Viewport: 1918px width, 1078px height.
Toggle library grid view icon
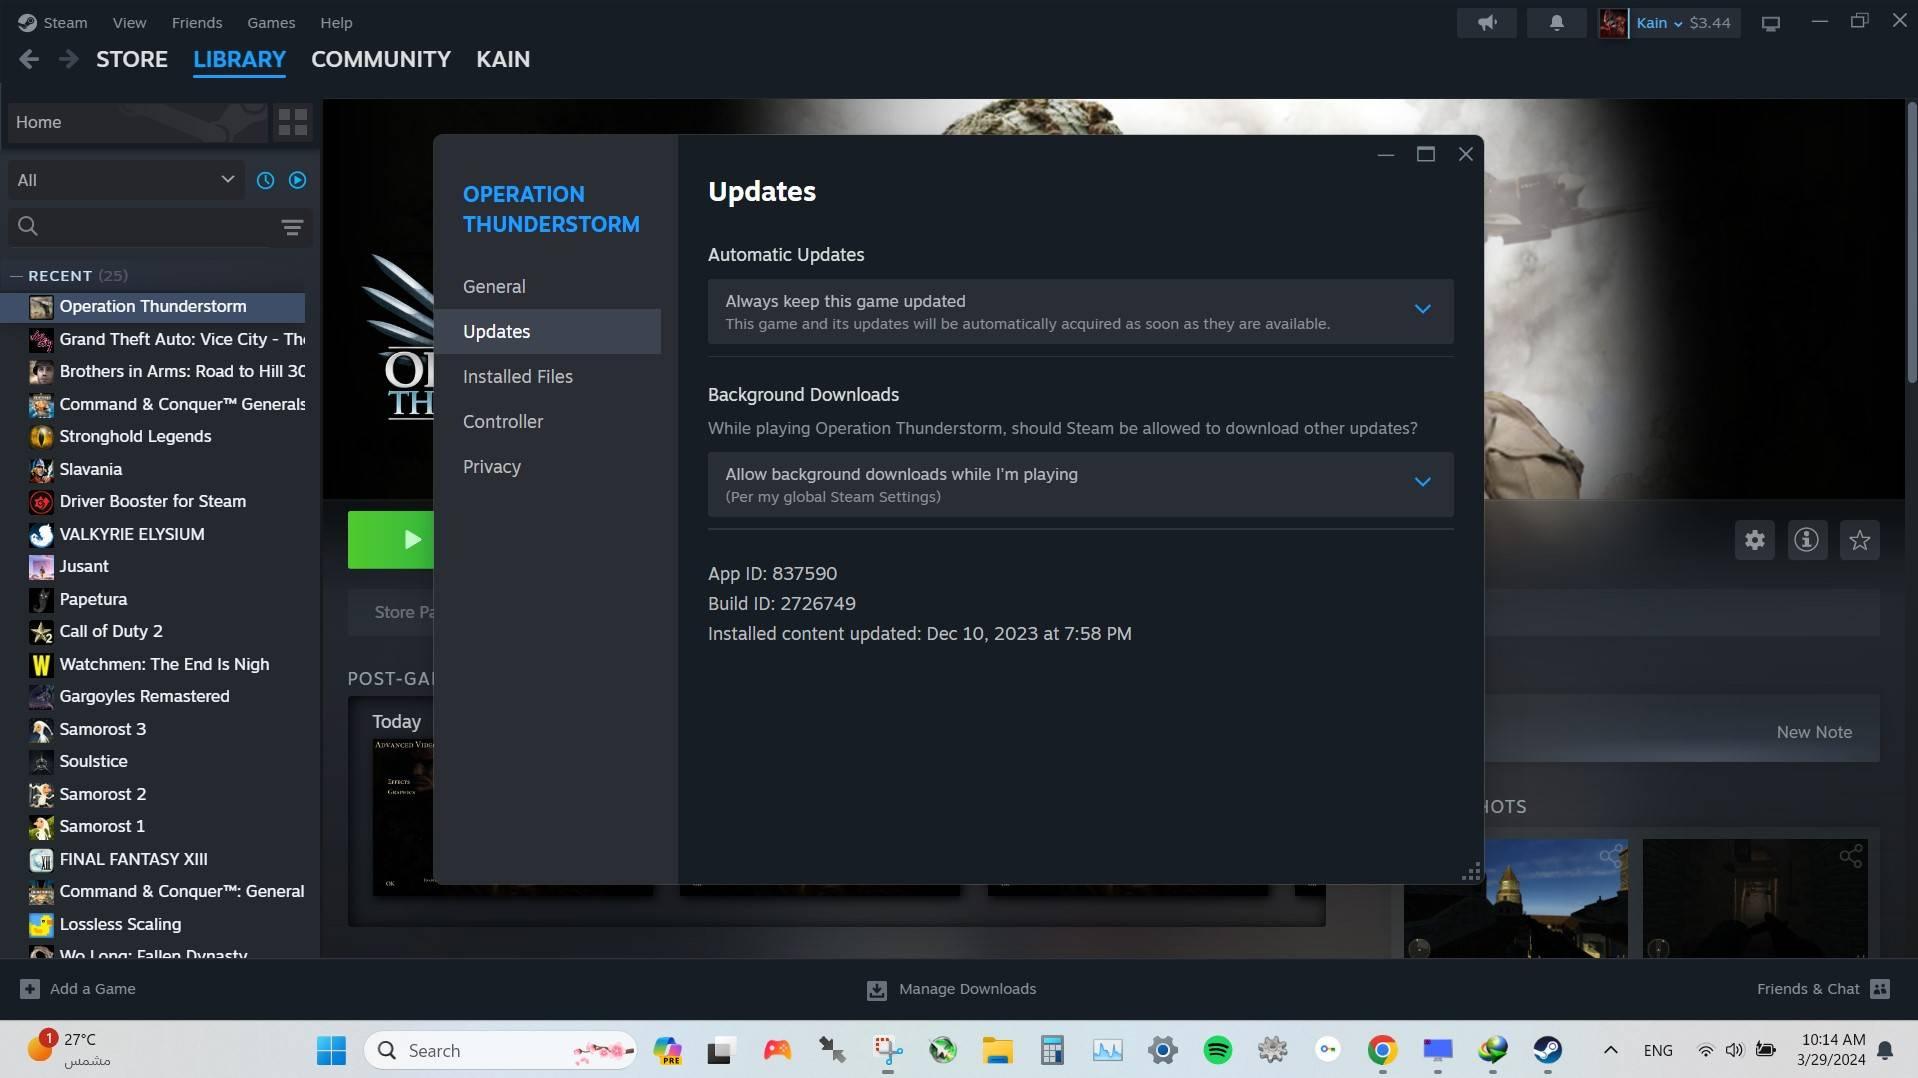coord(292,122)
